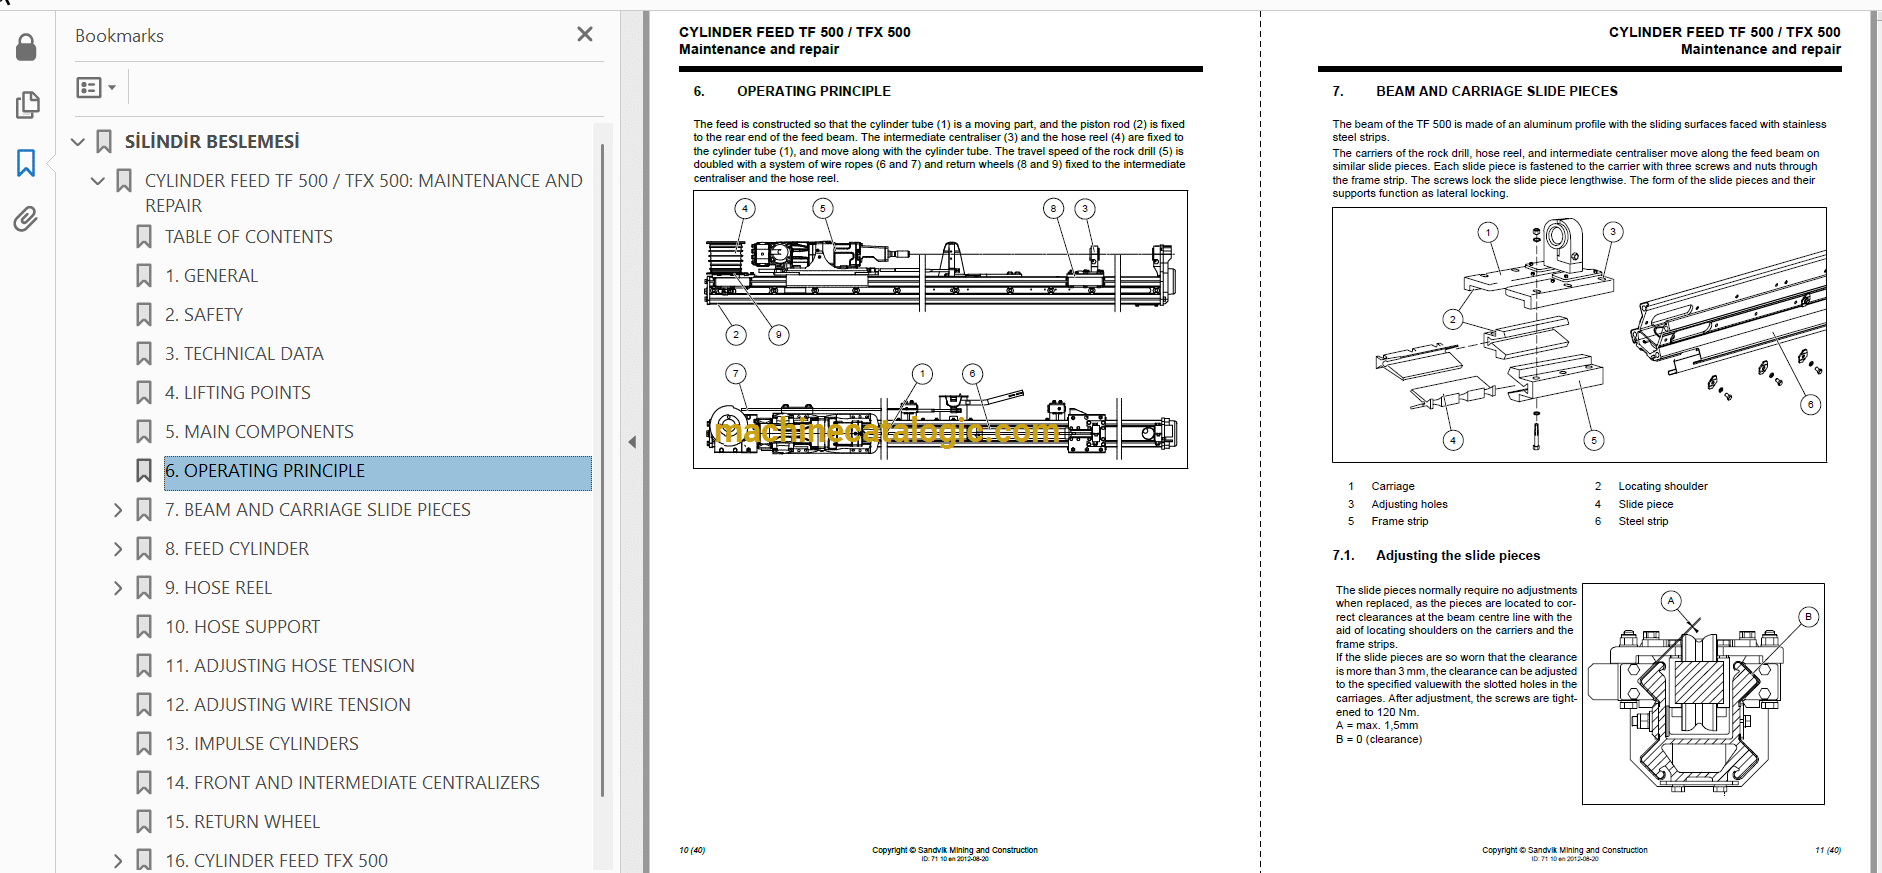Image resolution: width=1882 pixels, height=873 pixels.
Task: Click bookmark icon beside 1. GENERAL
Action: pyautogui.click(x=144, y=276)
